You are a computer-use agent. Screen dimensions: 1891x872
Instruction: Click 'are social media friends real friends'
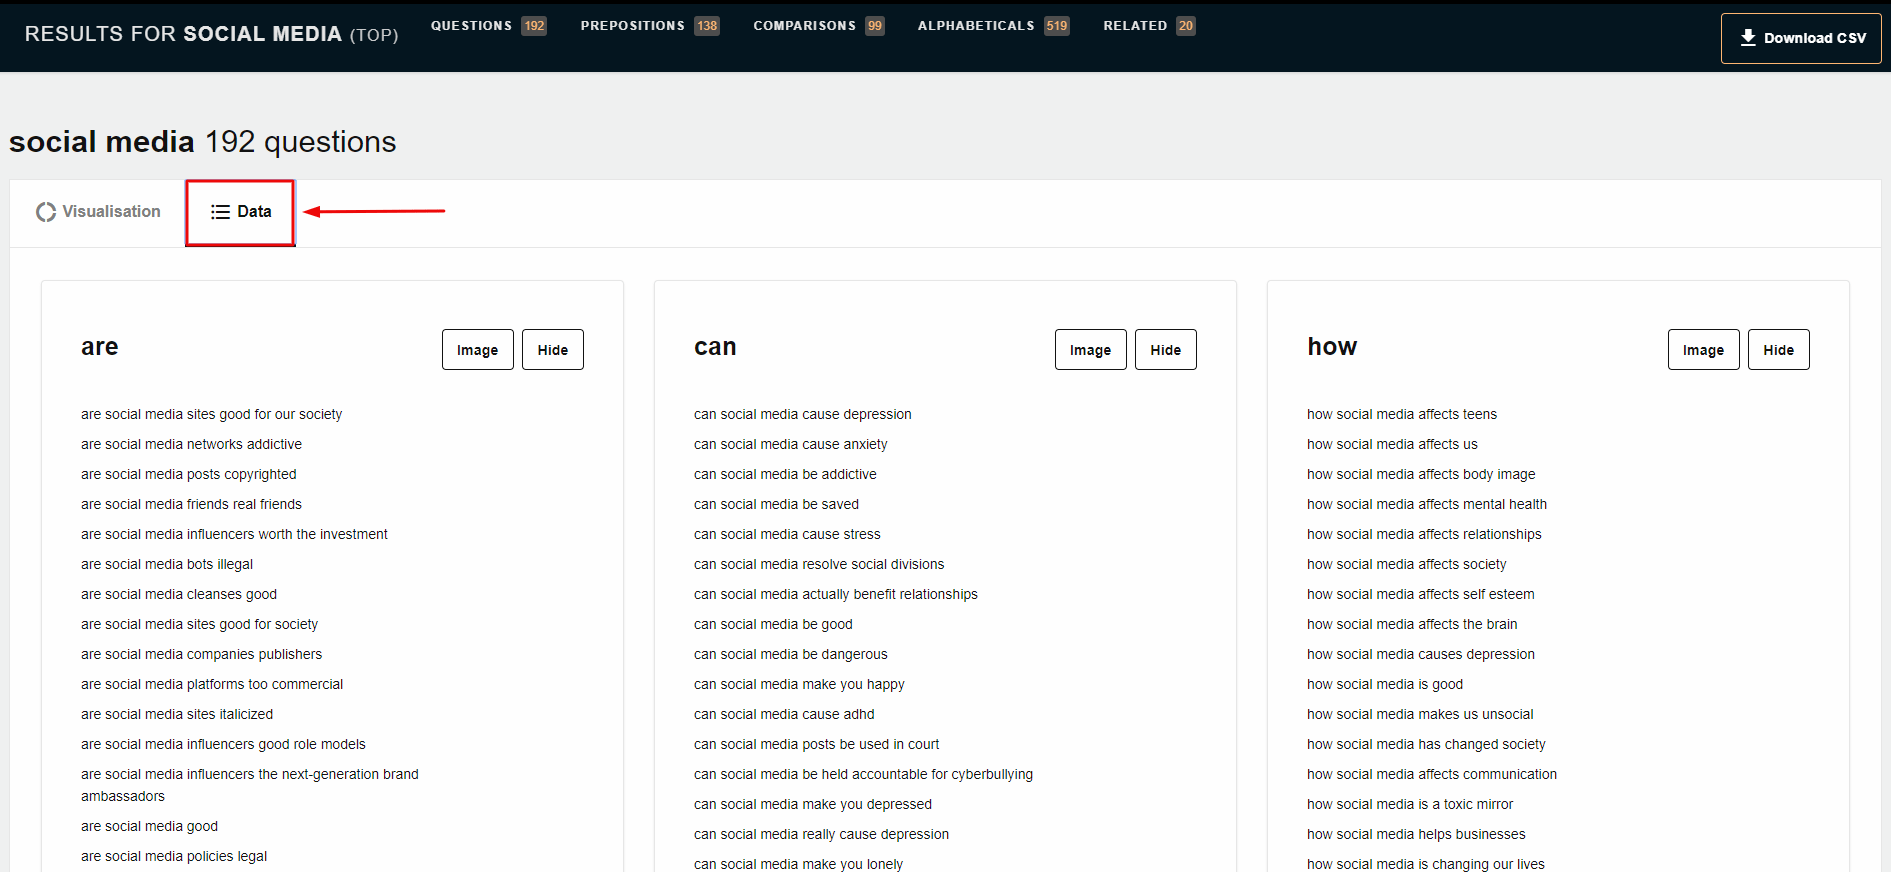pyautogui.click(x=191, y=504)
